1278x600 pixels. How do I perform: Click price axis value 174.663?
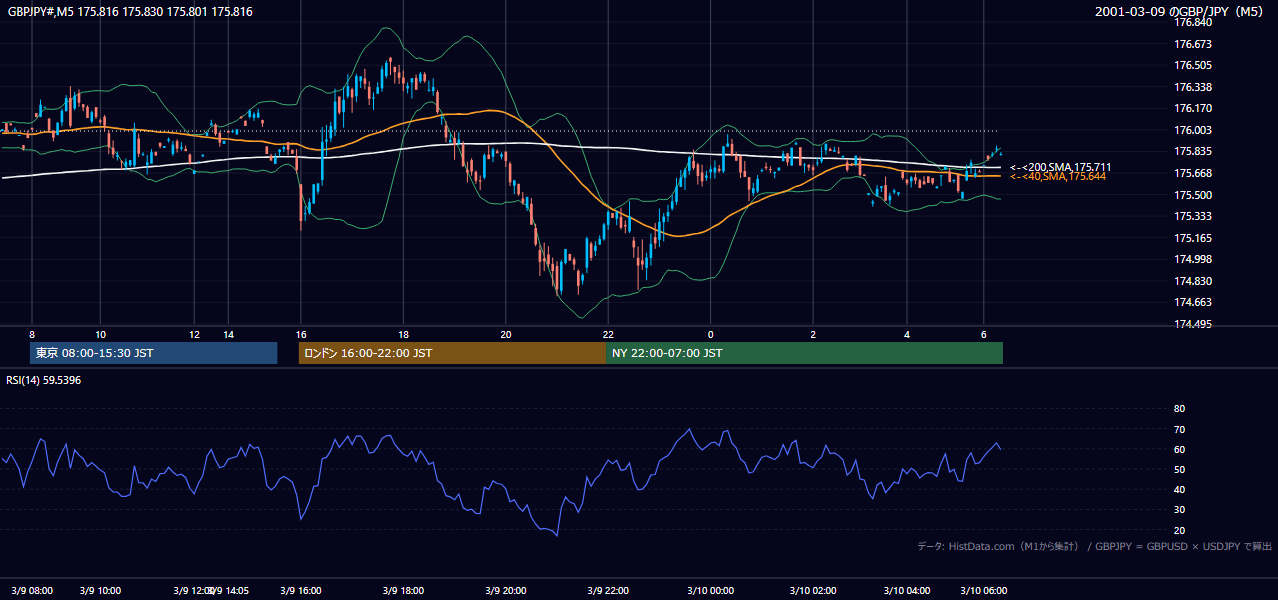click(1194, 302)
